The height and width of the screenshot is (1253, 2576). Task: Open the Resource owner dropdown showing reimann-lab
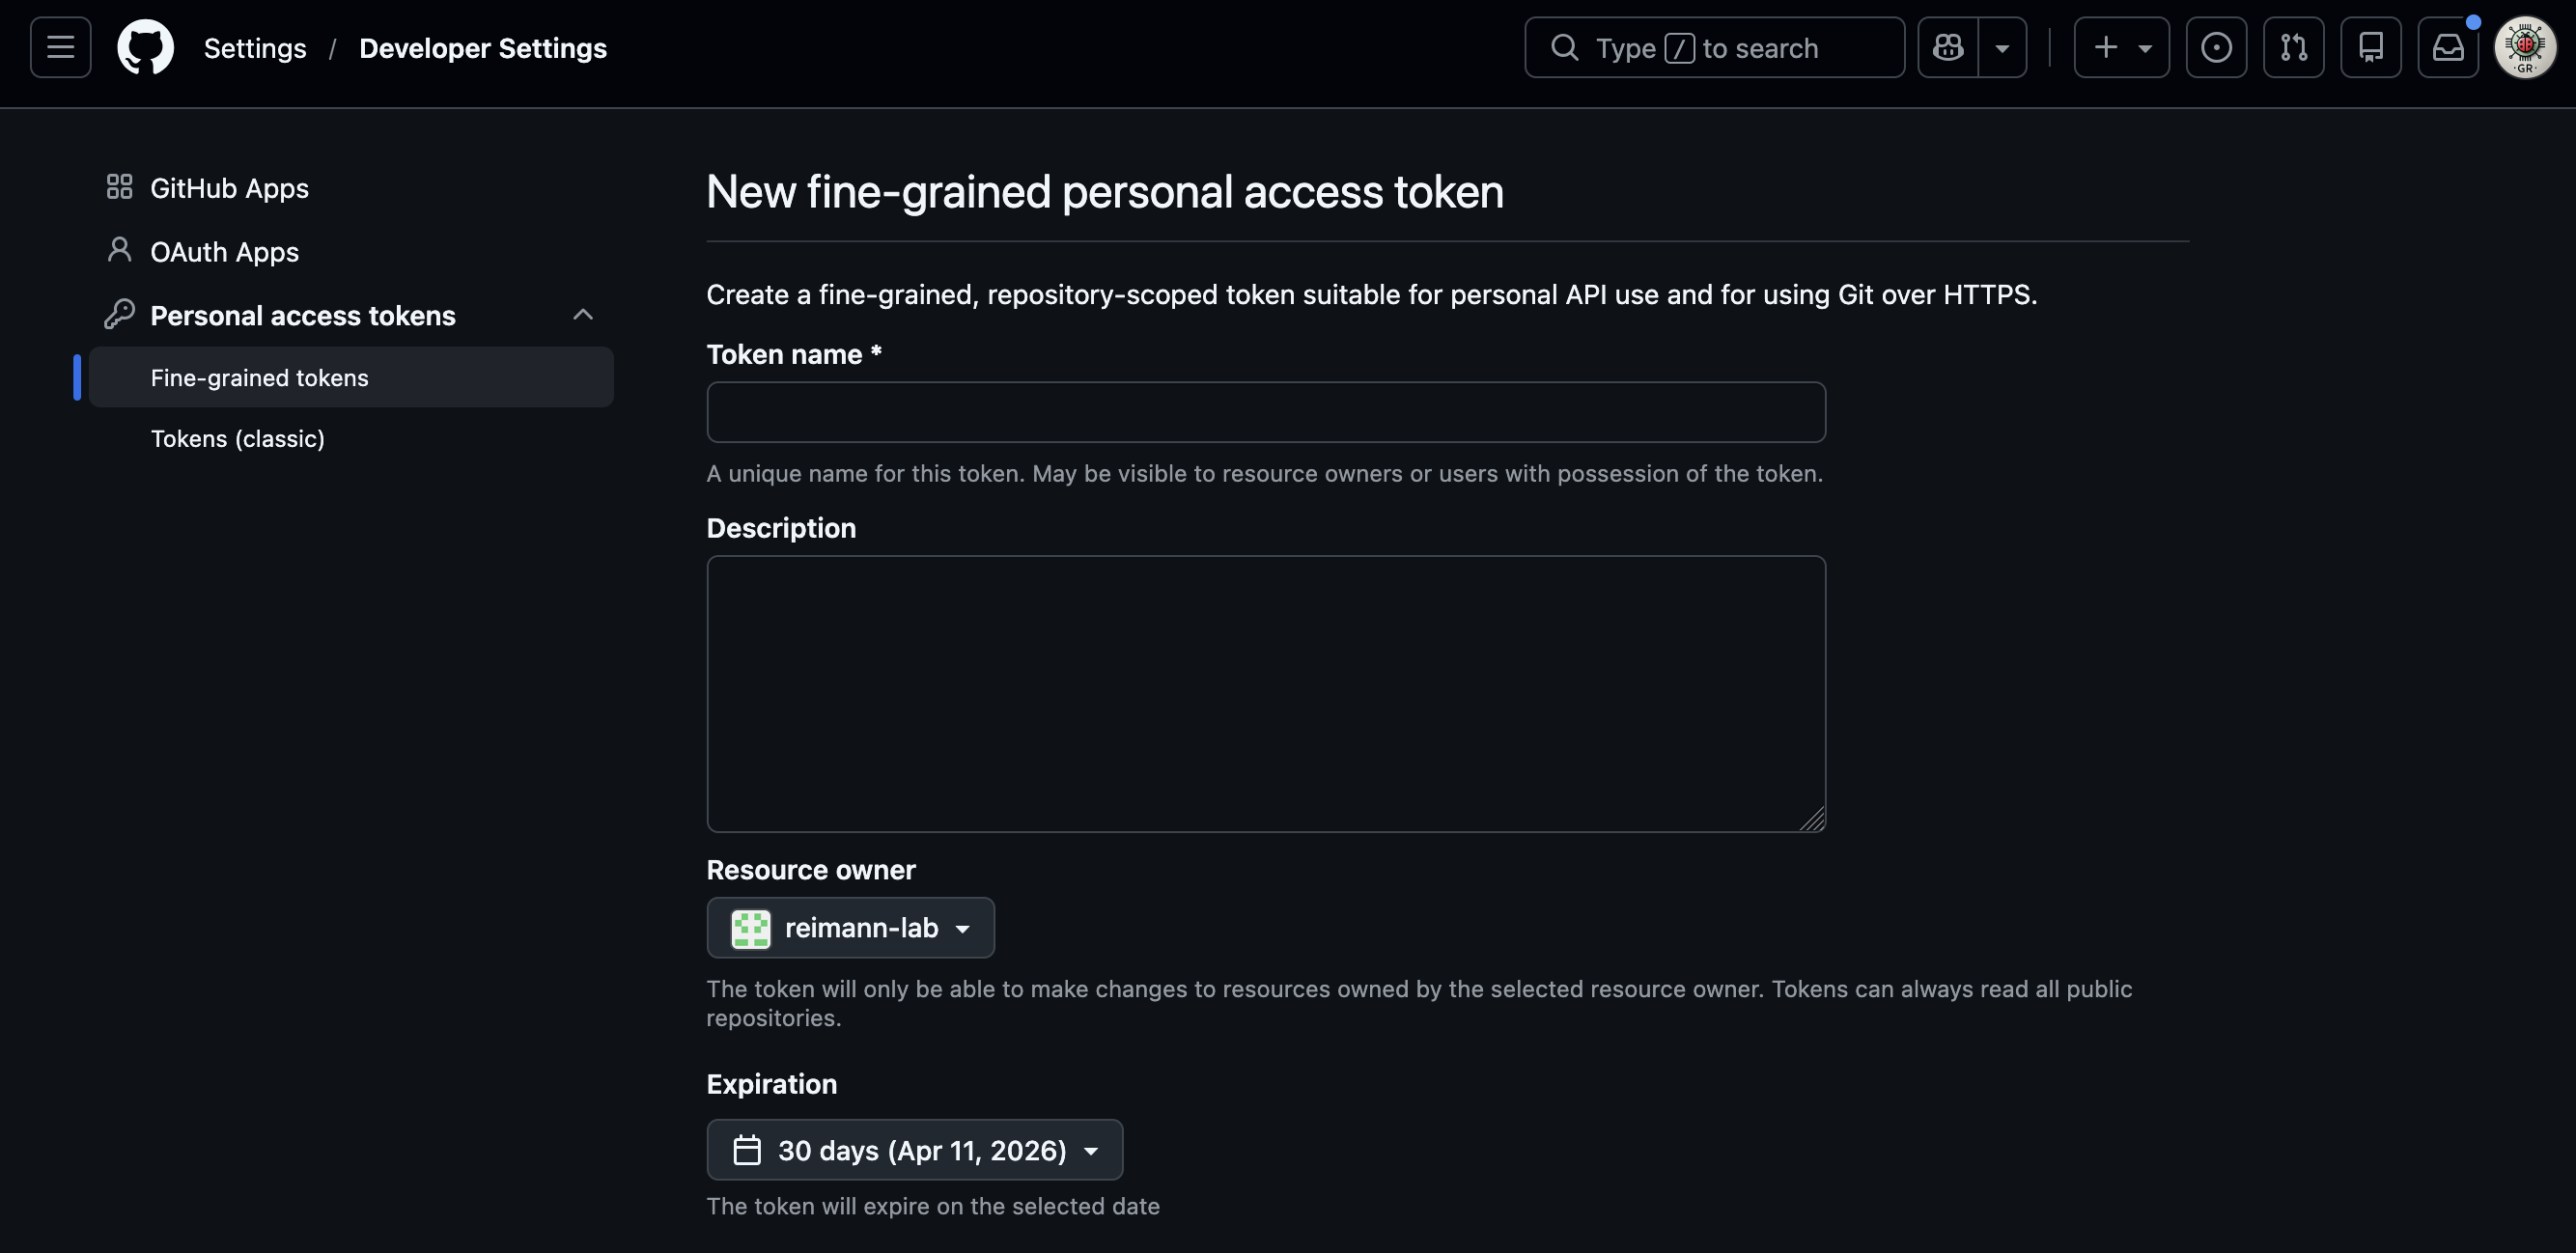click(850, 928)
